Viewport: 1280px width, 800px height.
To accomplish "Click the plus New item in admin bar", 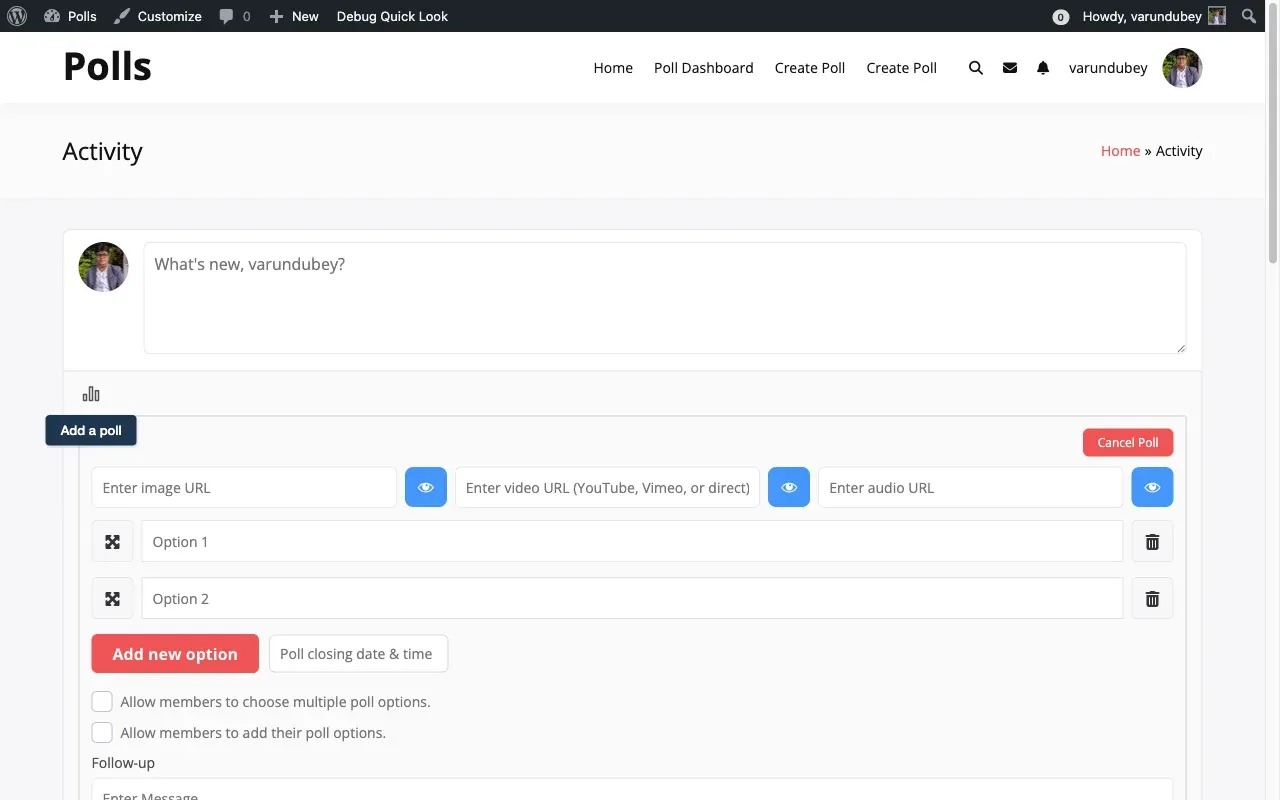I will click(x=294, y=16).
